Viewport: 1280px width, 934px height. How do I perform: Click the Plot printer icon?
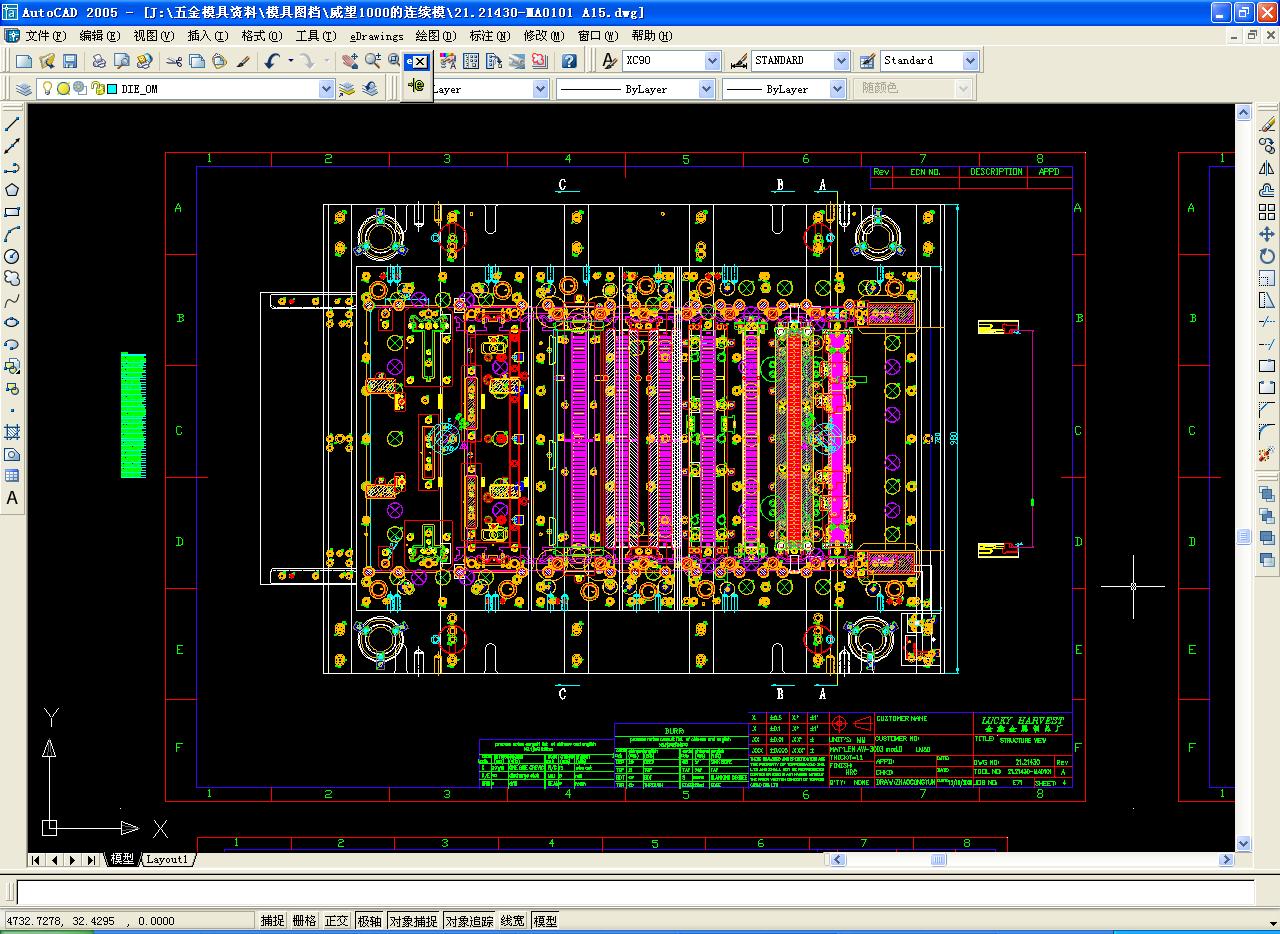[99, 61]
